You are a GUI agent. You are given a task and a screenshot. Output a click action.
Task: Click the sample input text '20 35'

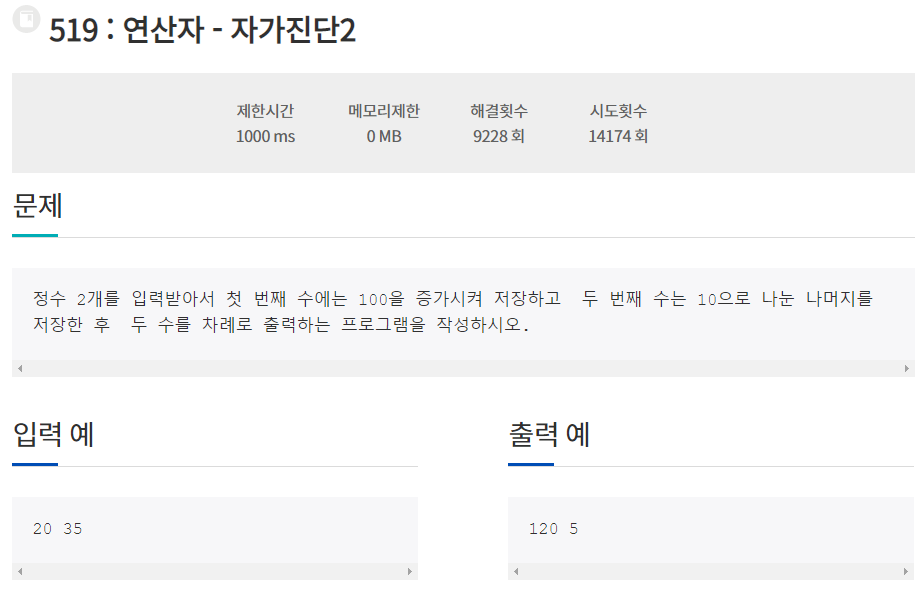pos(58,528)
